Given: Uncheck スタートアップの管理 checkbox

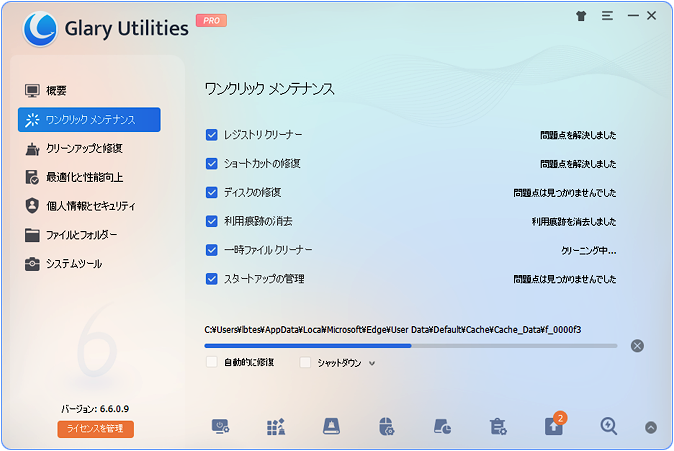Looking at the screenshot, I should coord(211,279).
